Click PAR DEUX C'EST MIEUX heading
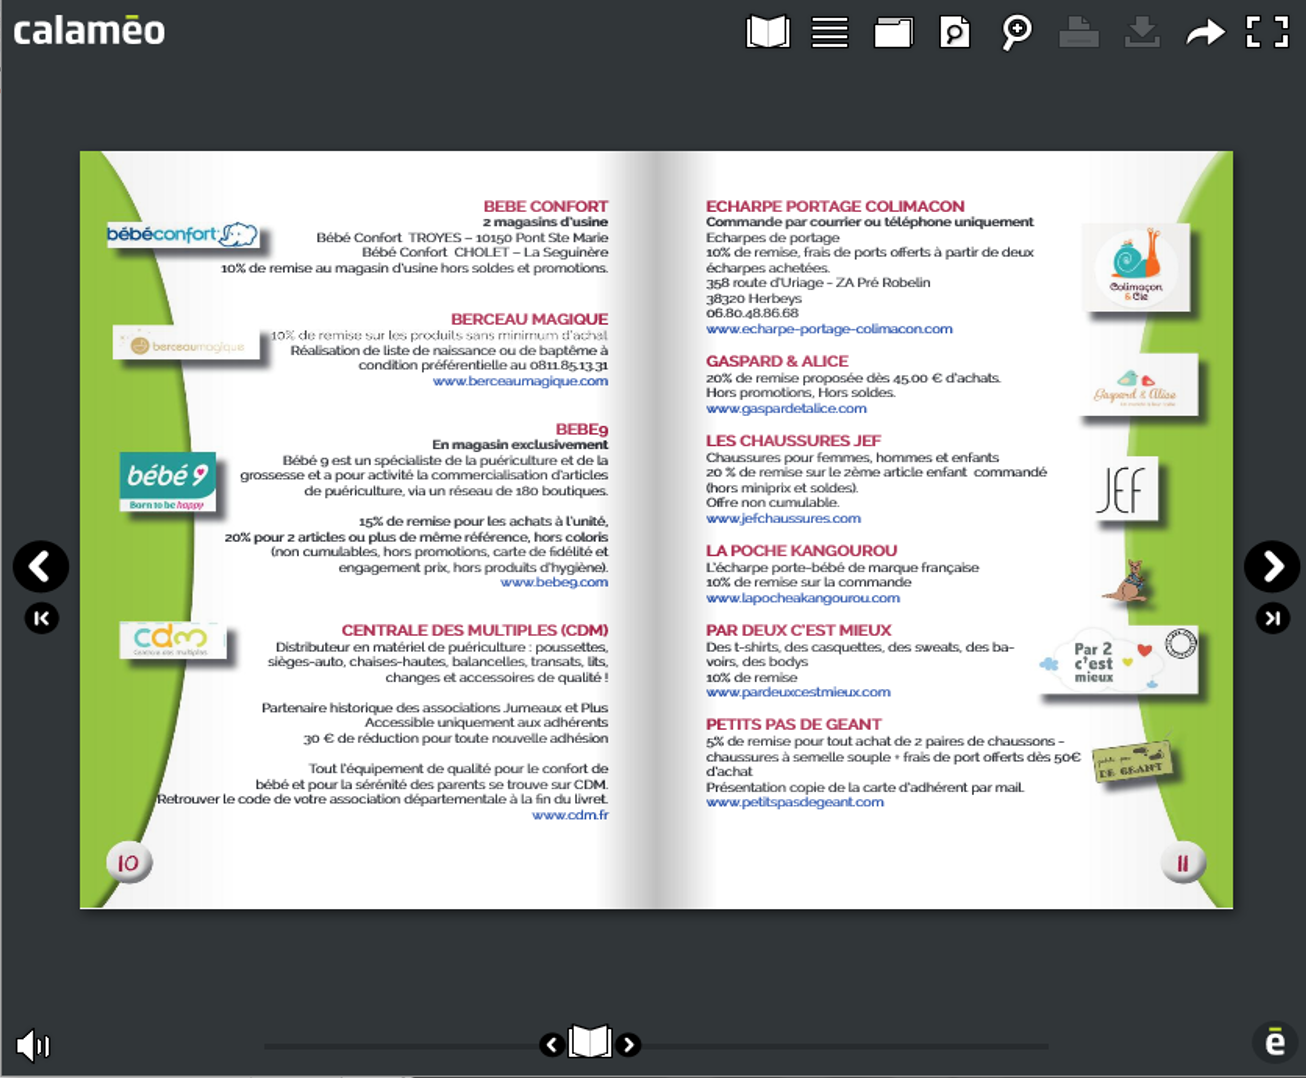This screenshot has height=1078, width=1306. (798, 630)
